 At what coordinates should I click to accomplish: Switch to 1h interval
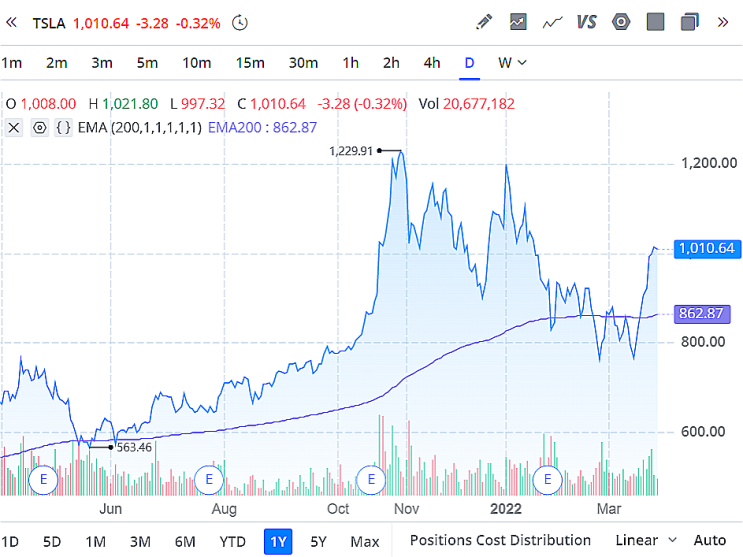tap(351, 63)
